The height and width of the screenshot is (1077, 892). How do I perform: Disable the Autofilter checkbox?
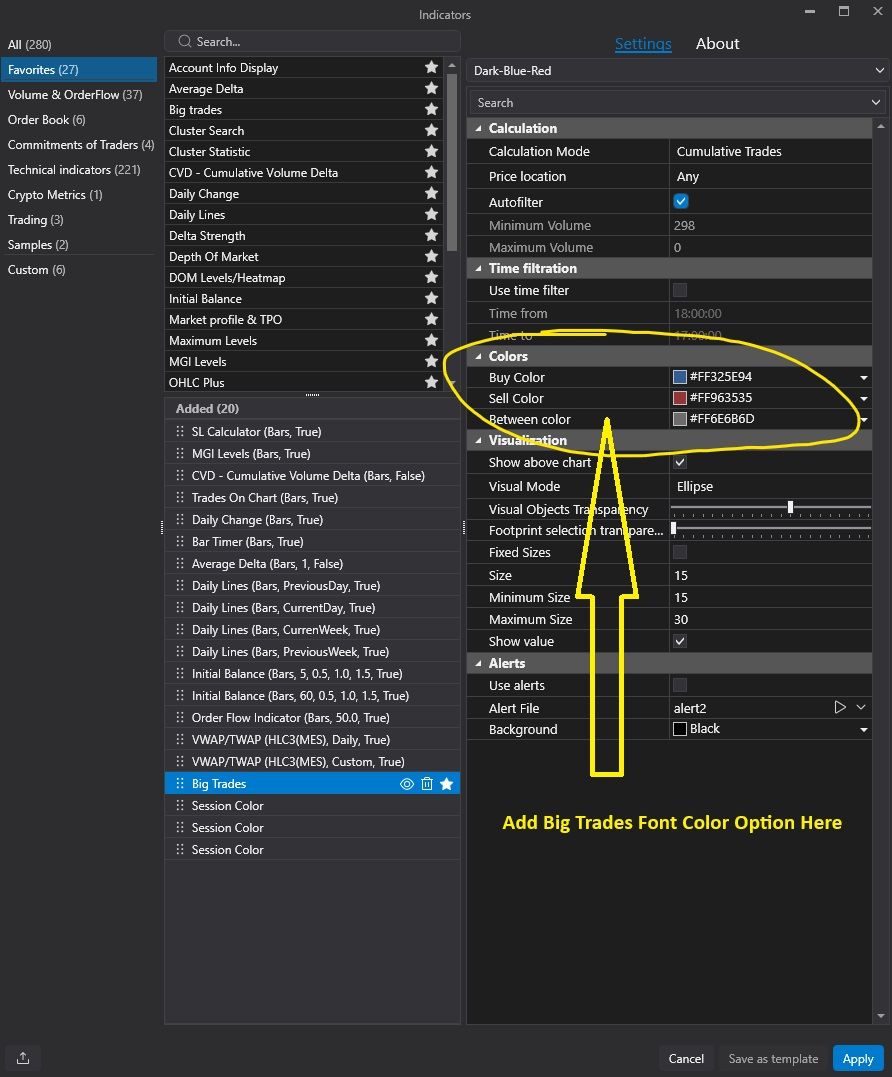click(681, 201)
